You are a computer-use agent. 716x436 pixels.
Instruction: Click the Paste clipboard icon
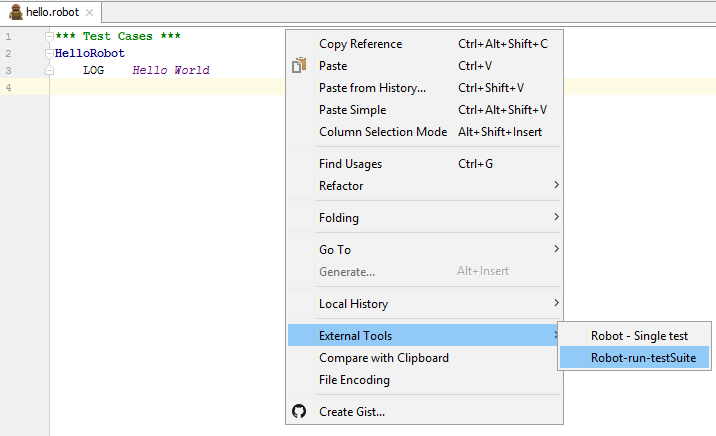point(299,65)
